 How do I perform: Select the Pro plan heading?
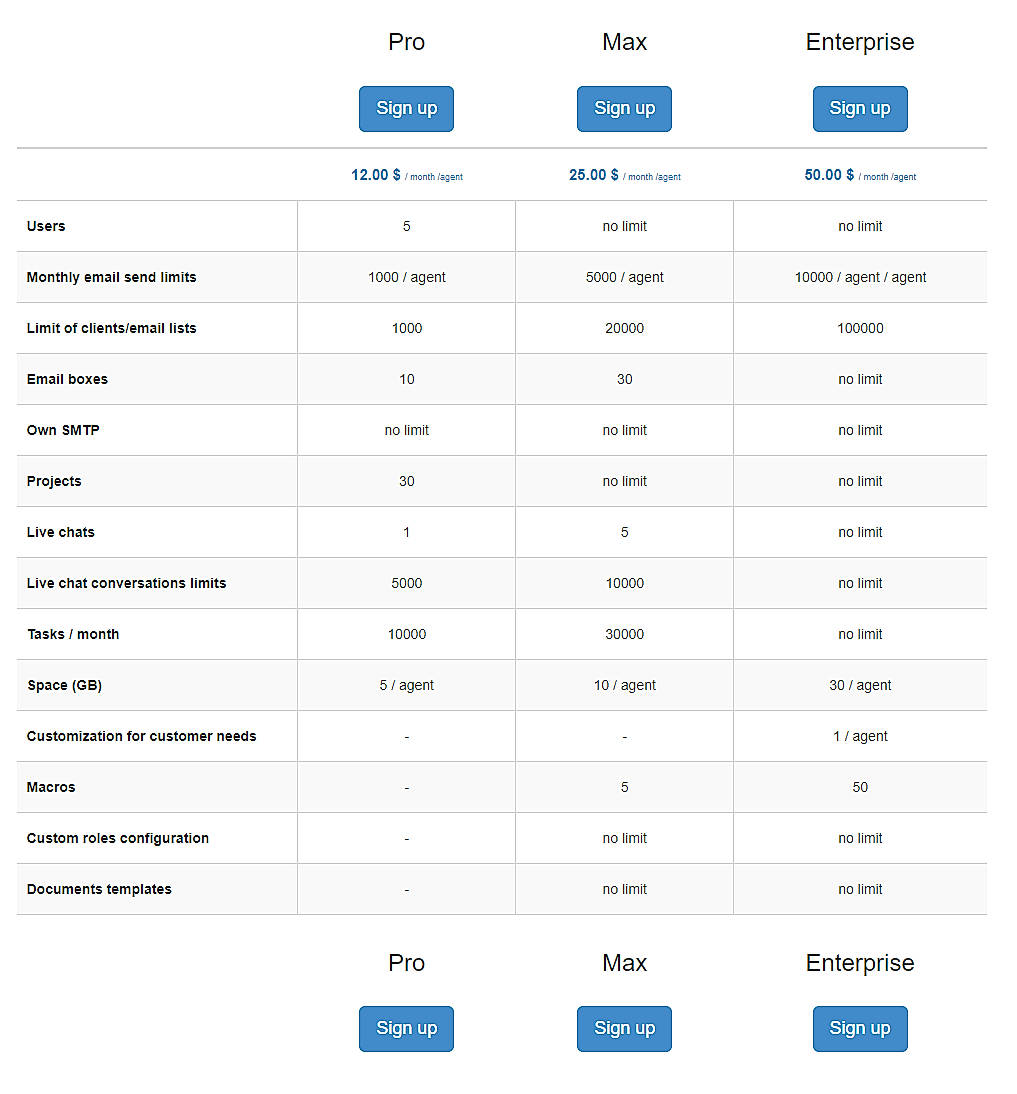tap(406, 42)
